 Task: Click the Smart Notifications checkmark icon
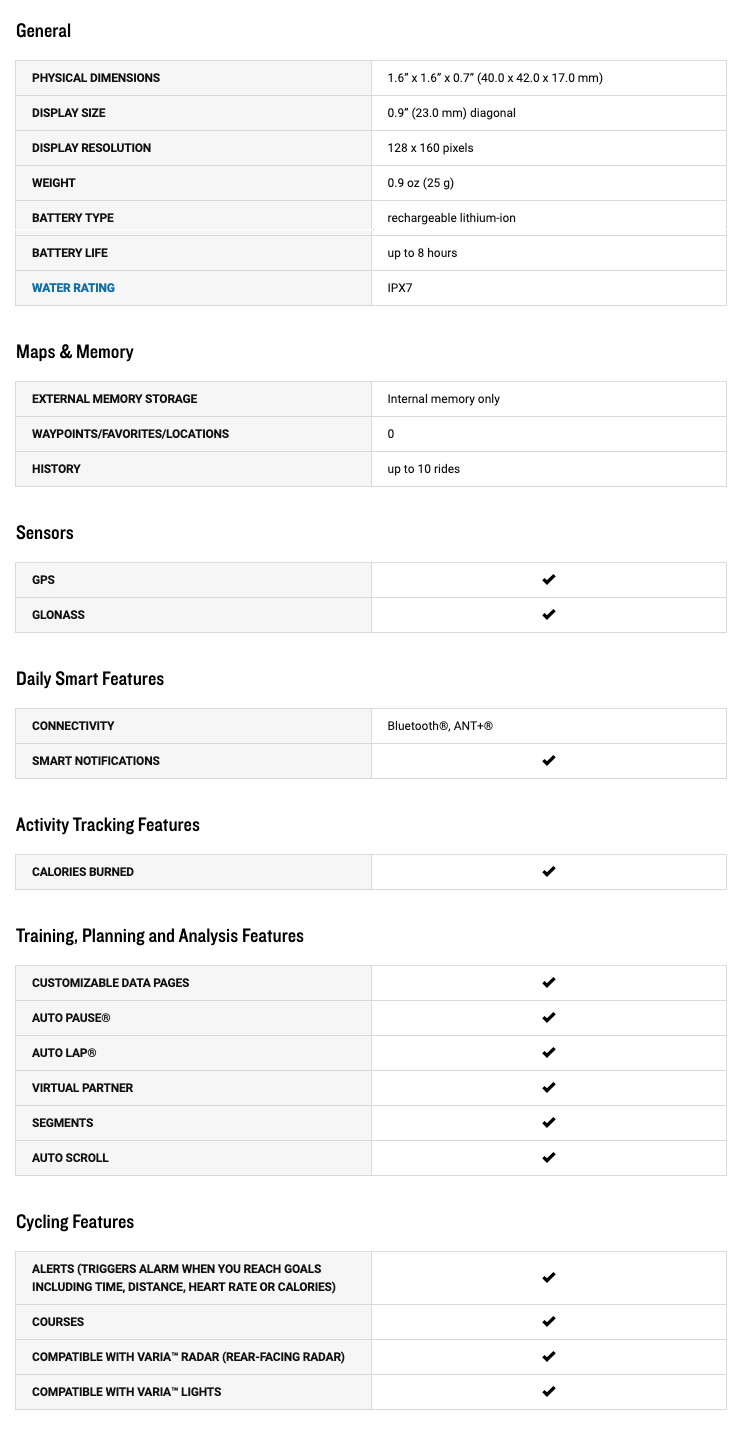pos(548,761)
